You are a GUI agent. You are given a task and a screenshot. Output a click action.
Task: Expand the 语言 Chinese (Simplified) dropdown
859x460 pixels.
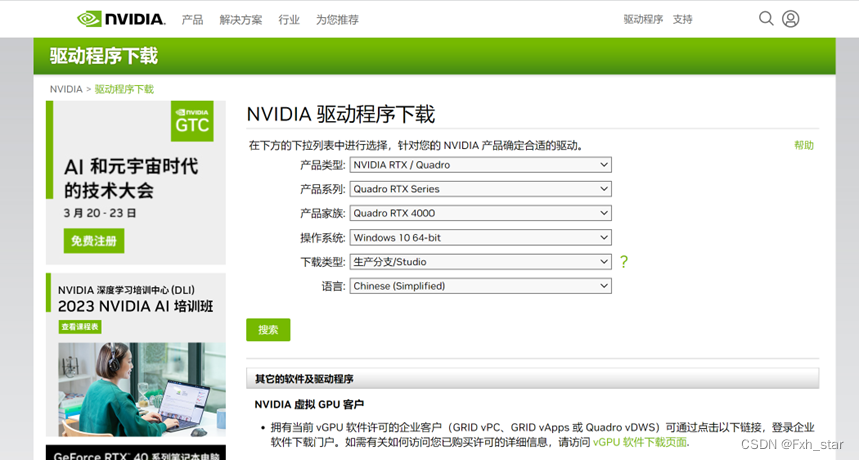[x=480, y=286]
